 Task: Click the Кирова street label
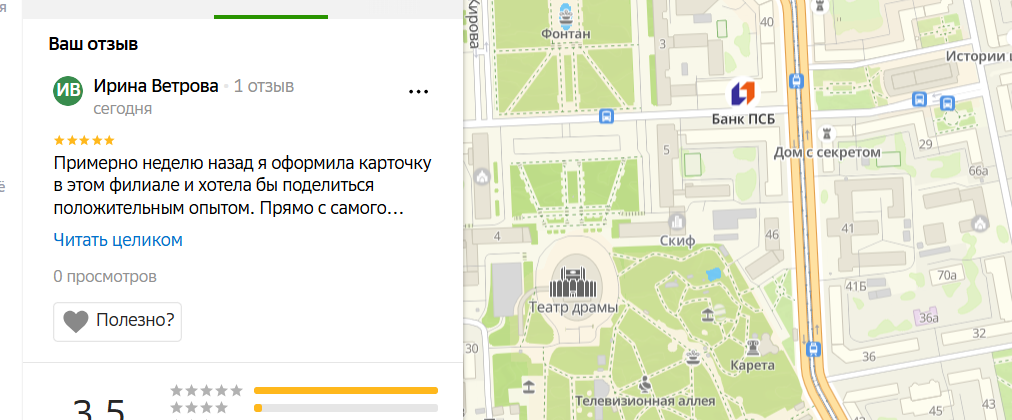coord(474,25)
